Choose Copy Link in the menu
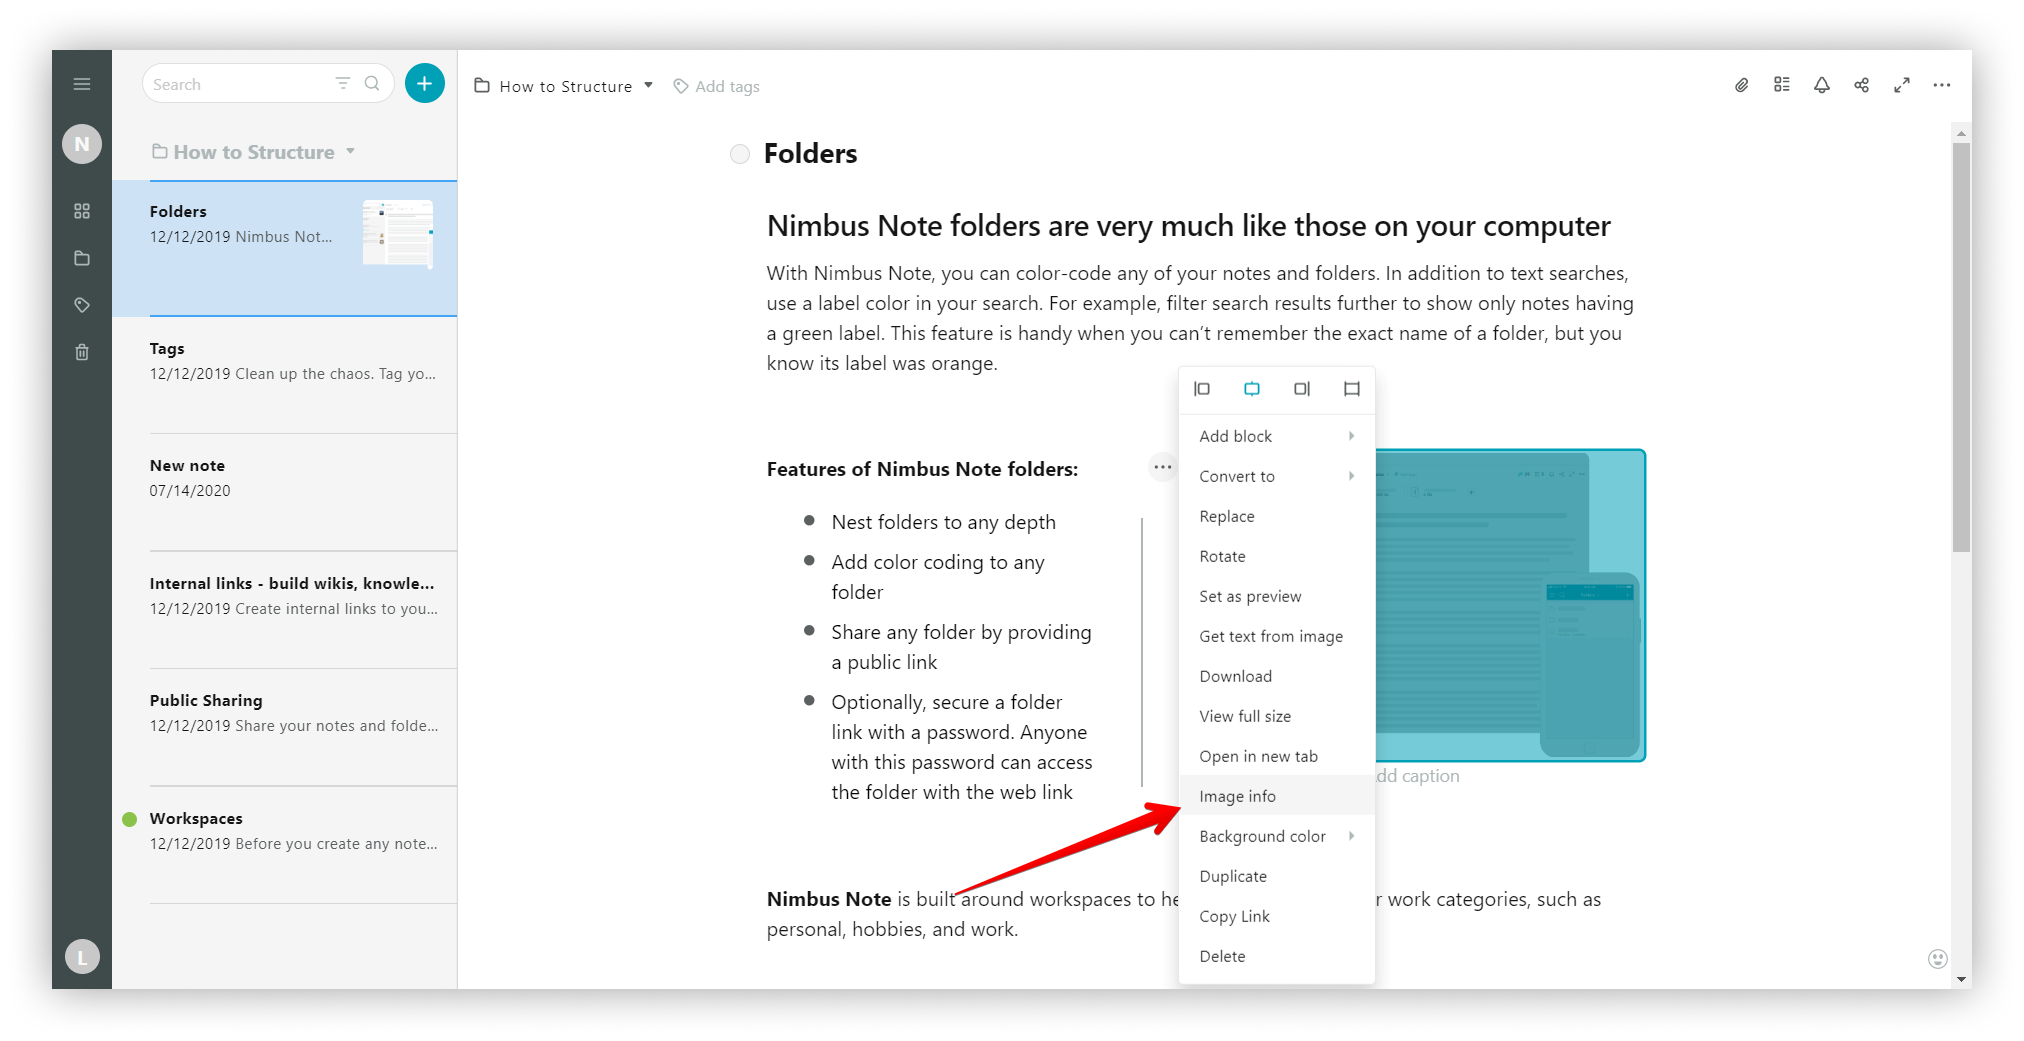This screenshot has width=2024, height=1041. [x=1277, y=916]
